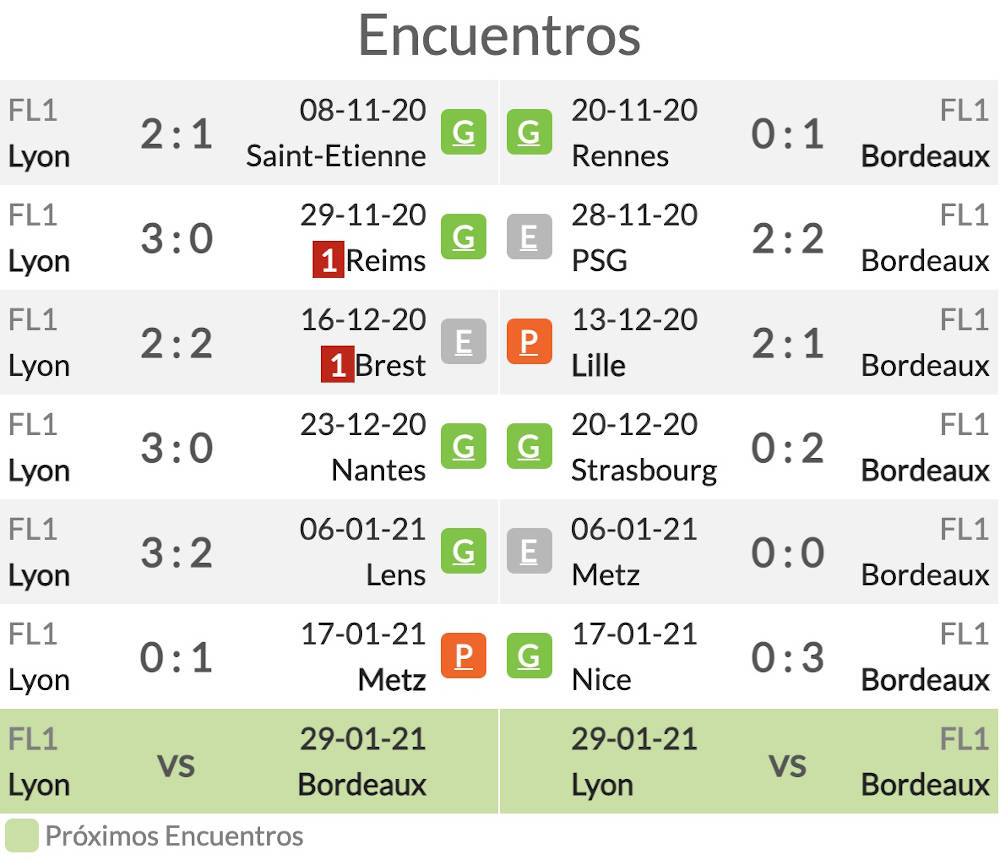Image resolution: width=1000 pixels, height=860 pixels.
Task: Open the gray E badge for PSG match
Action: tap(529, 237)
